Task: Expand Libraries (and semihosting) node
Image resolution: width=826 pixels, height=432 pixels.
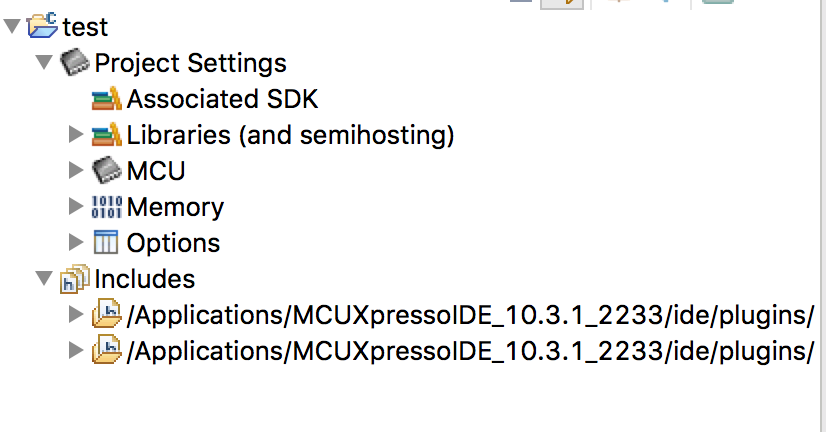Action: coord(75,135)
